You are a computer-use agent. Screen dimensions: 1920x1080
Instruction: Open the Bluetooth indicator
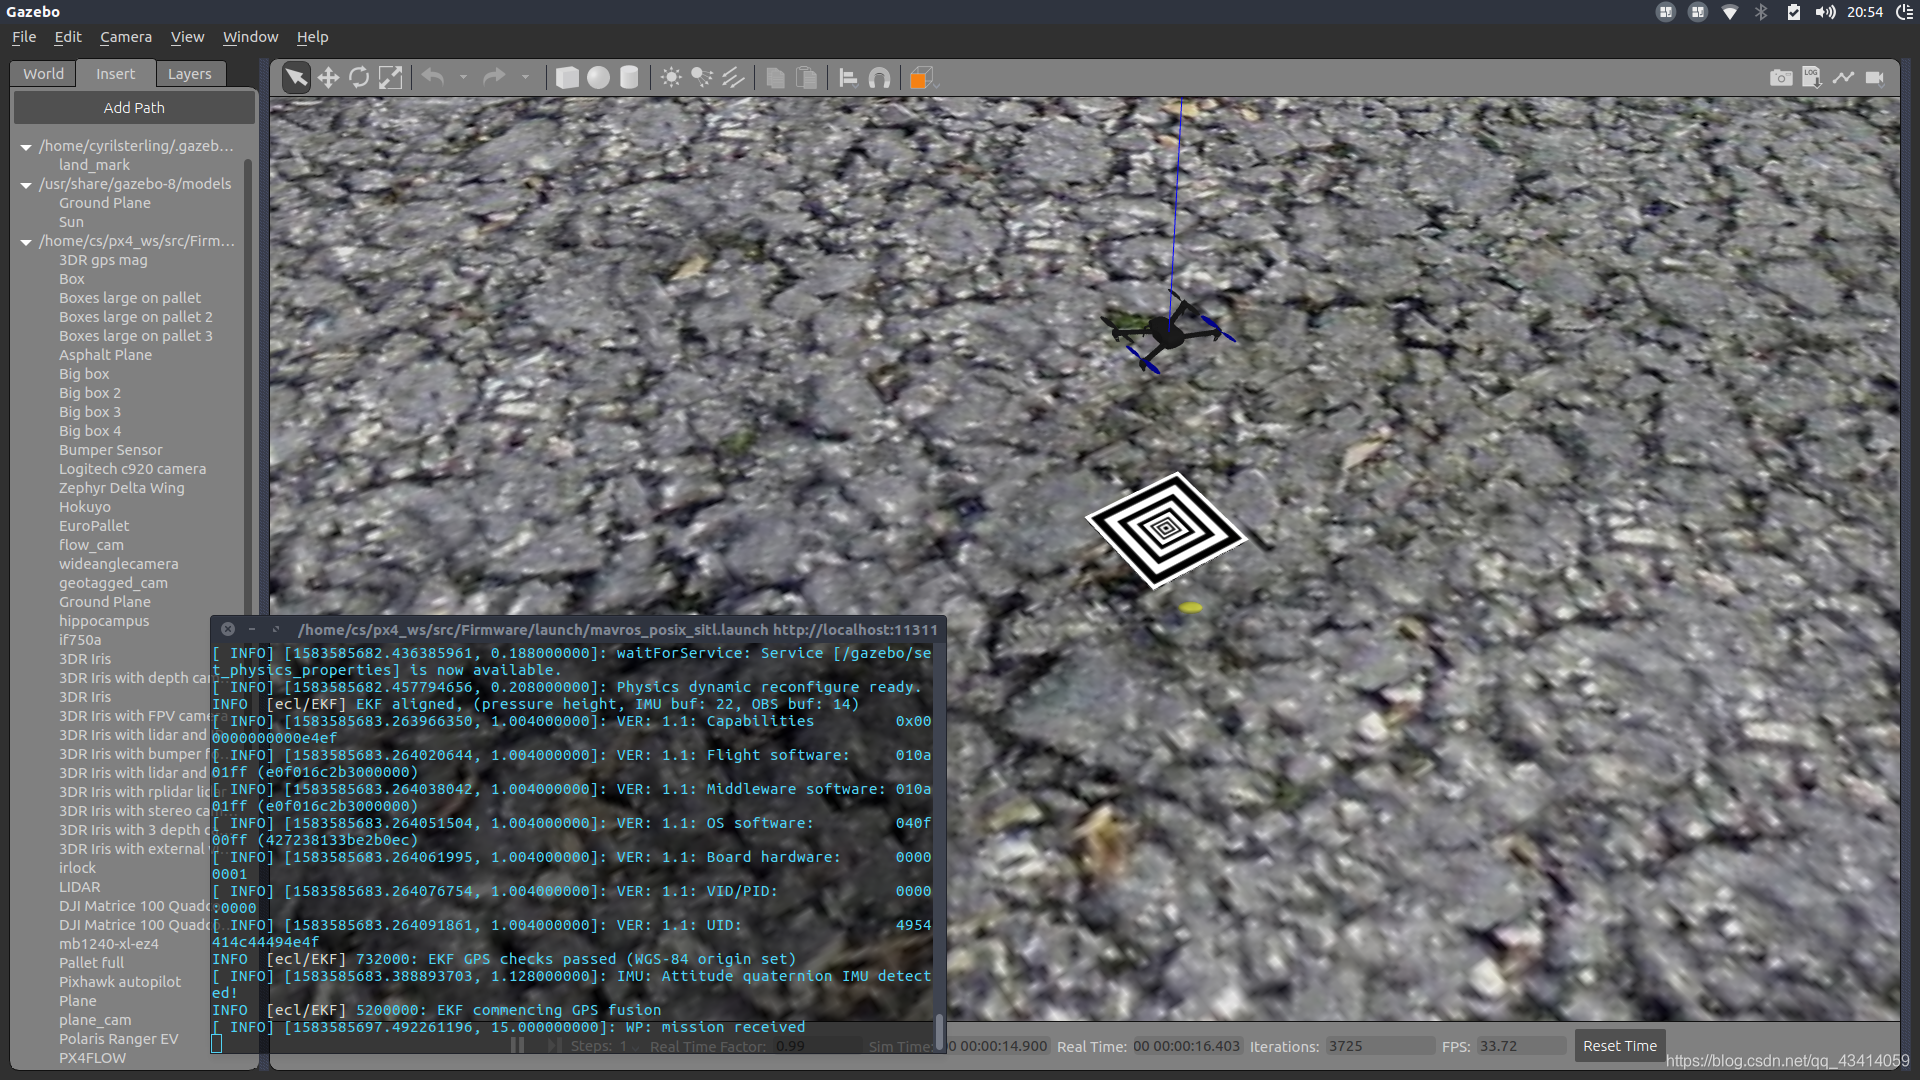pyautogui.click(x=1761, y=12)
